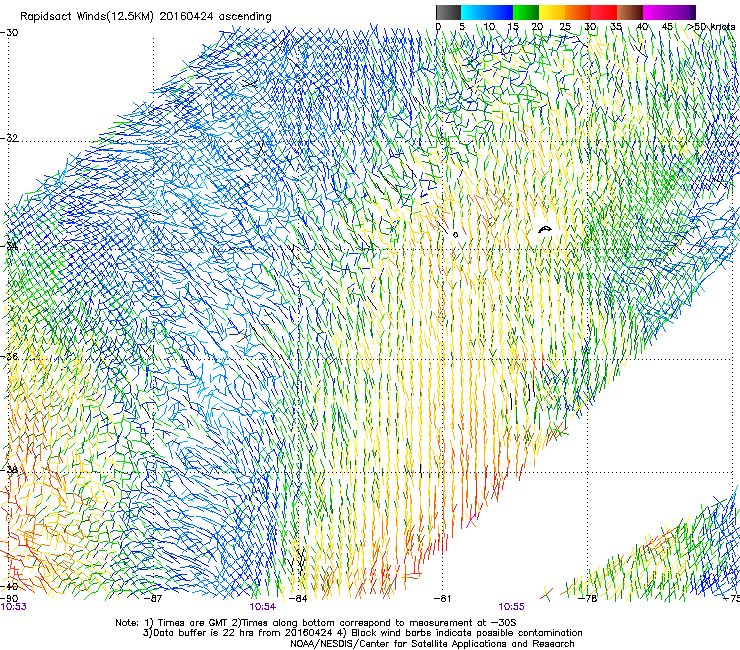Click the longitude label '-81'
The image size is (740, 650).
442,599
